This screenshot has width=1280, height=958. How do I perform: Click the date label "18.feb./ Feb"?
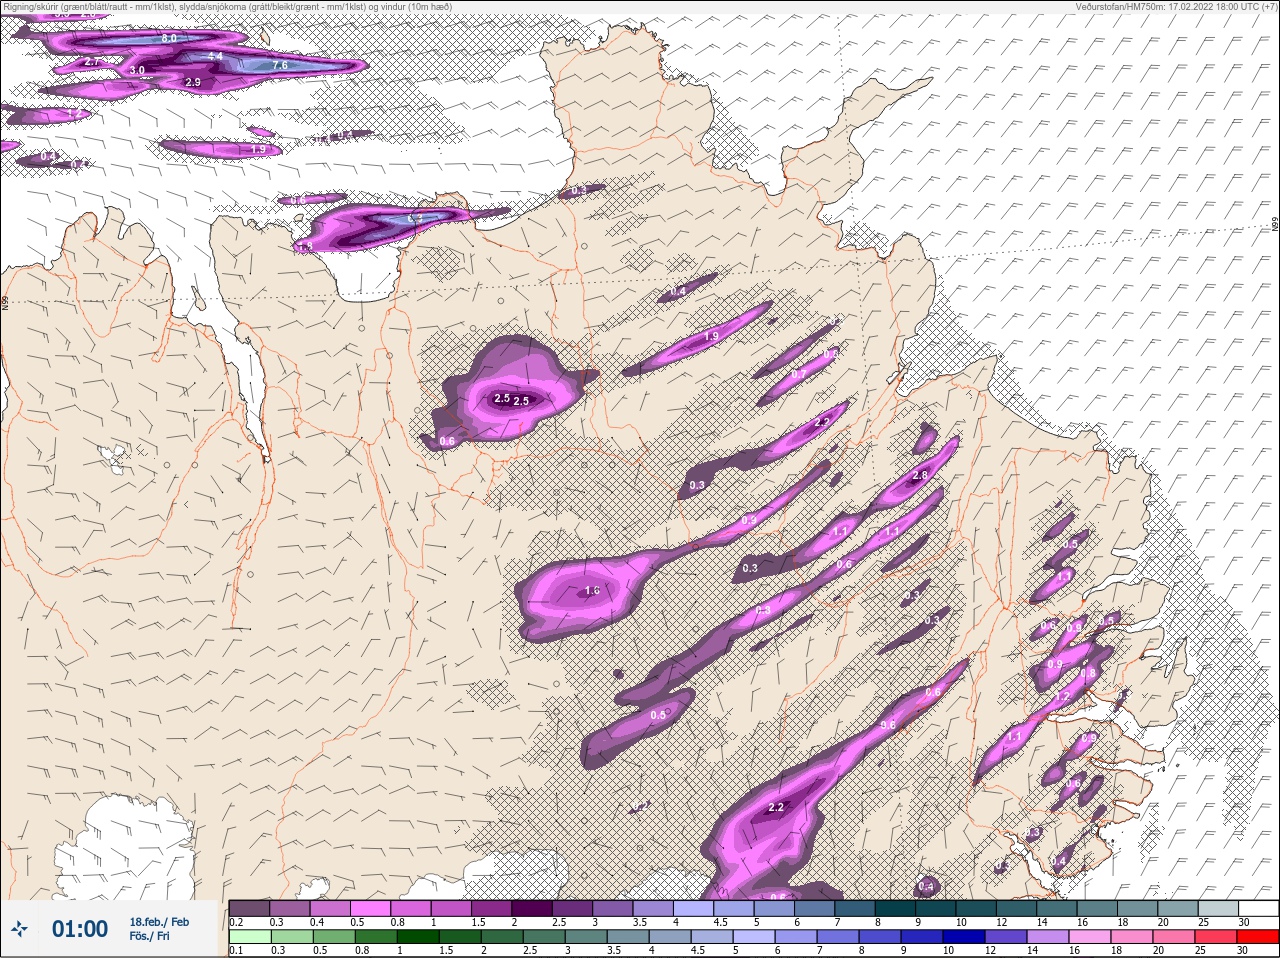[x=159, y=921]
